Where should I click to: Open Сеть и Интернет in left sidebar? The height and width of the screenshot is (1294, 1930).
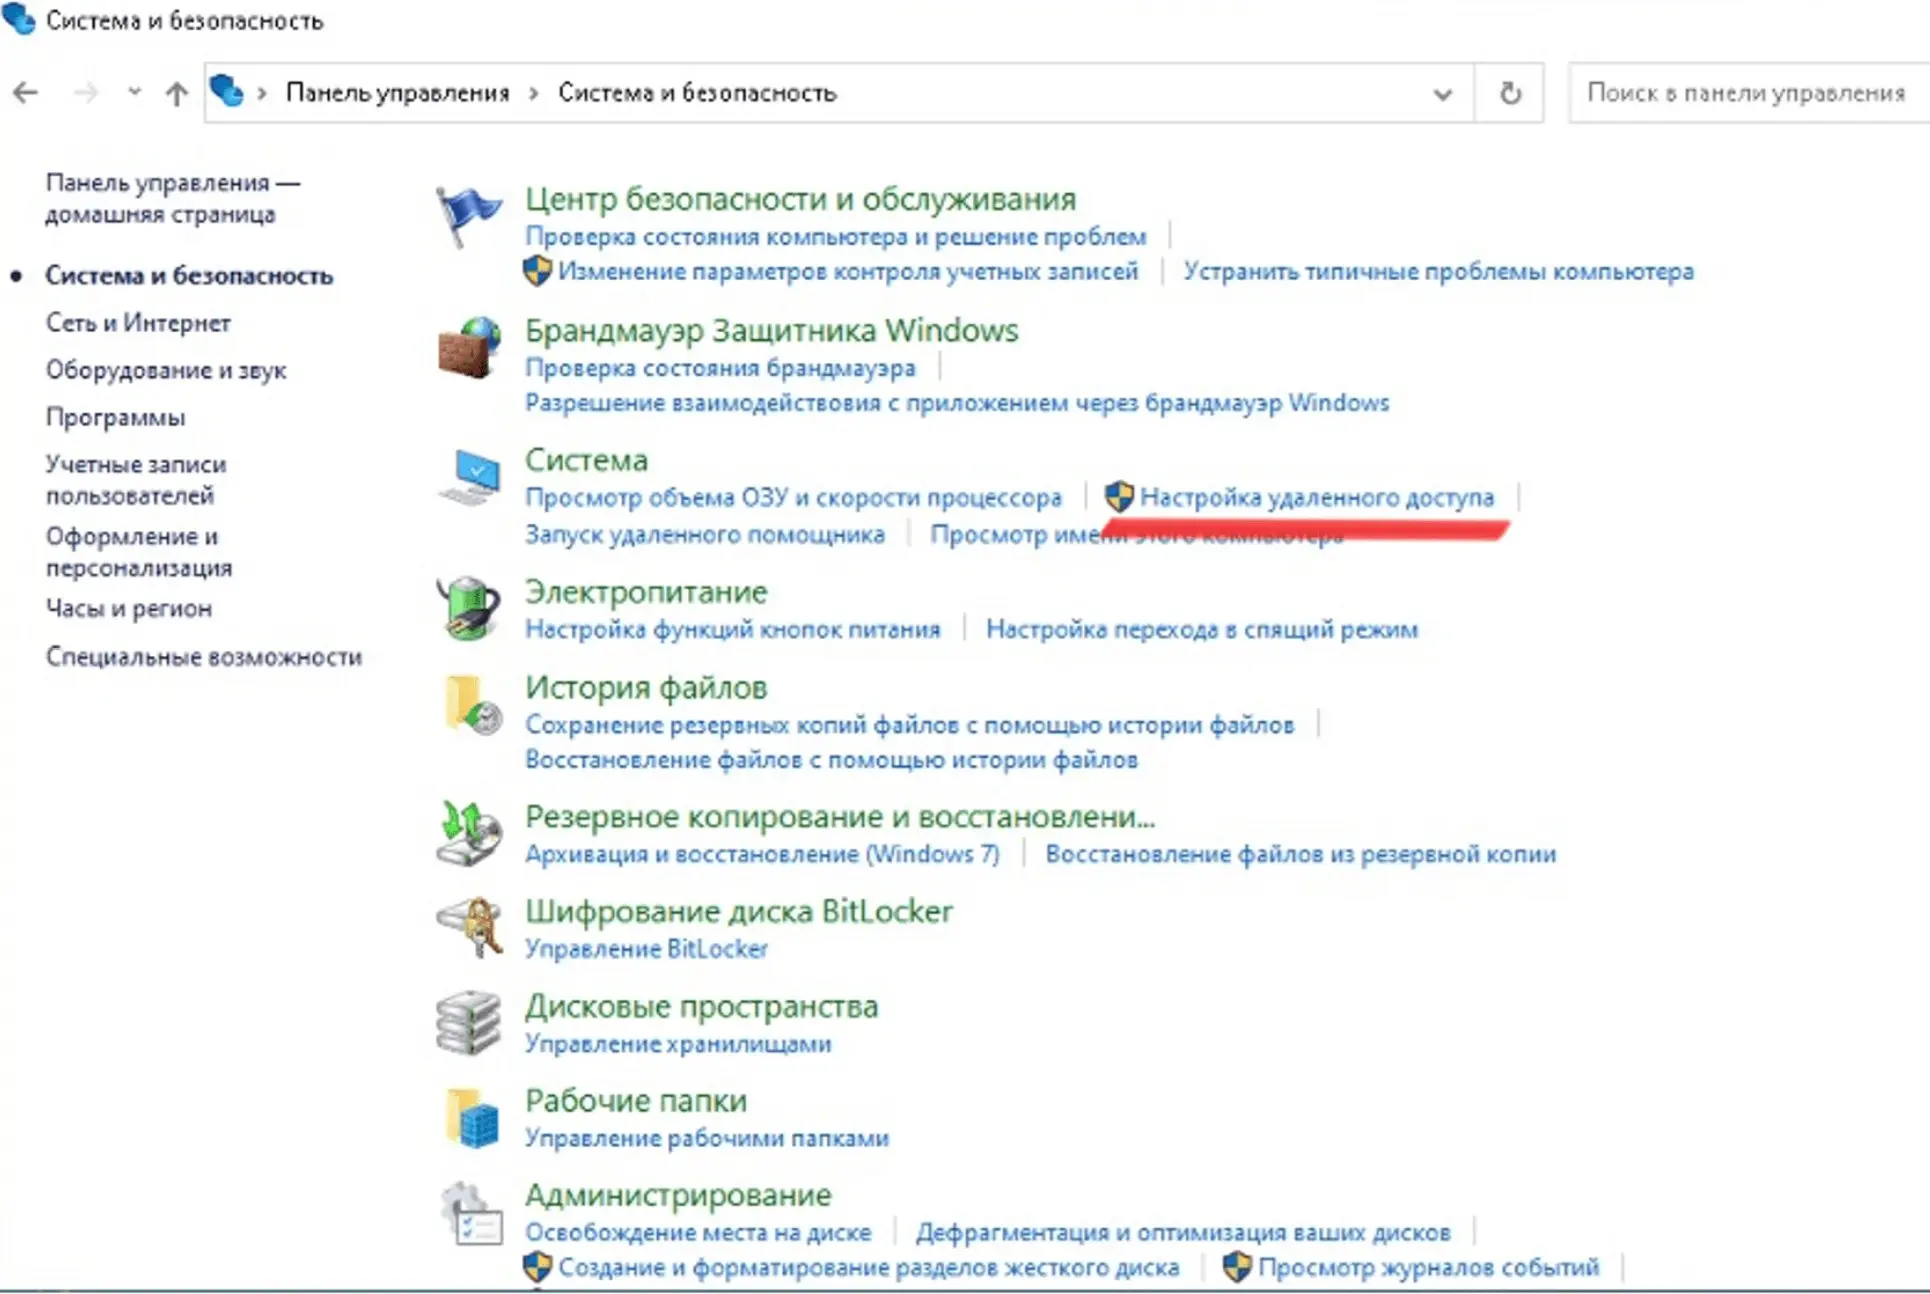point(138,323)
